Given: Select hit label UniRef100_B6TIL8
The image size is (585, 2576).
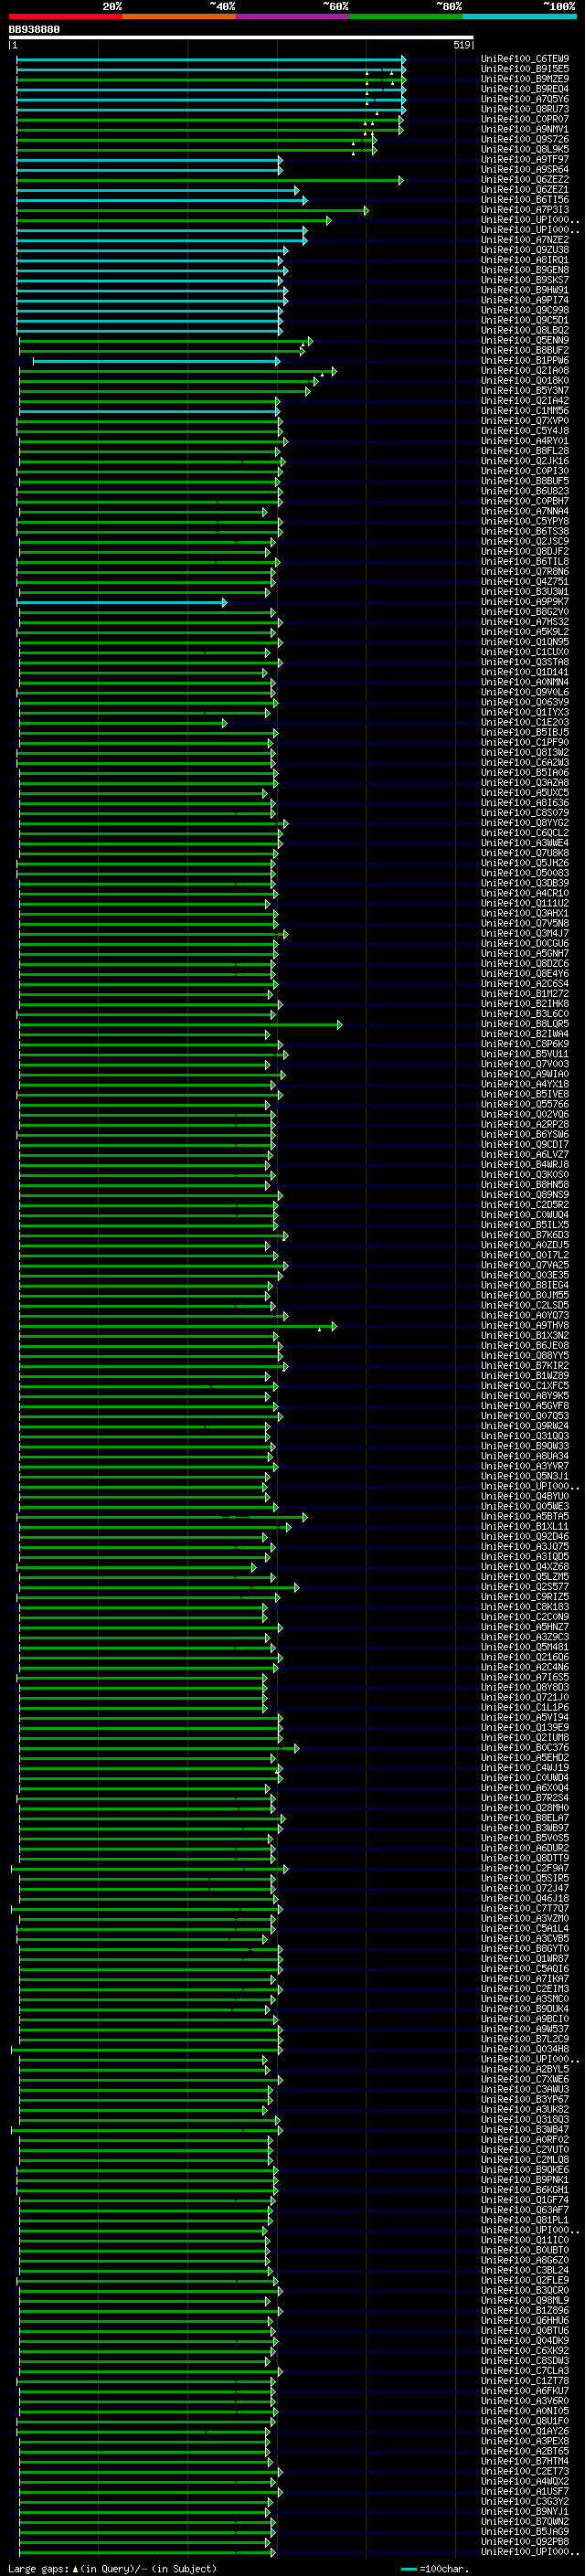Looking at the screenshot, I should 525,562.
